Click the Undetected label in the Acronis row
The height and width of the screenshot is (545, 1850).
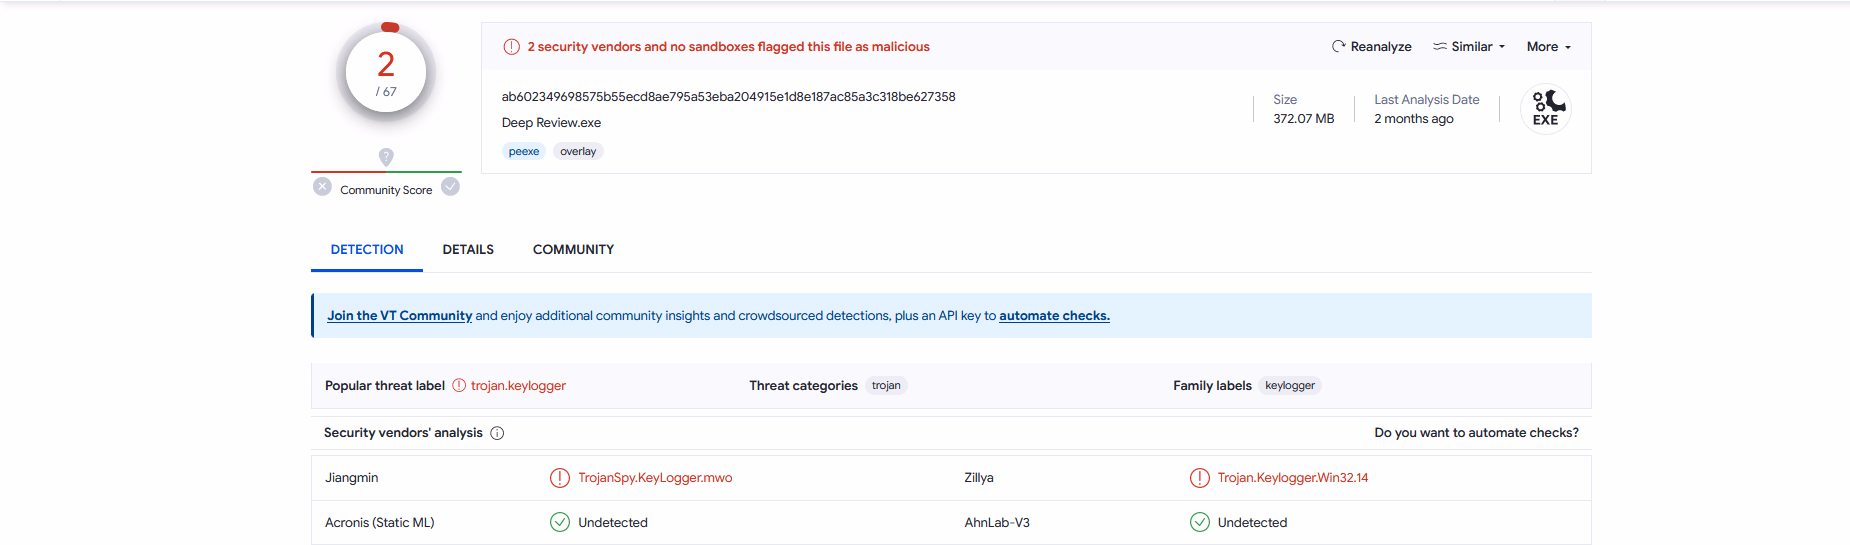pyautogui.click(x=613, y=522)
